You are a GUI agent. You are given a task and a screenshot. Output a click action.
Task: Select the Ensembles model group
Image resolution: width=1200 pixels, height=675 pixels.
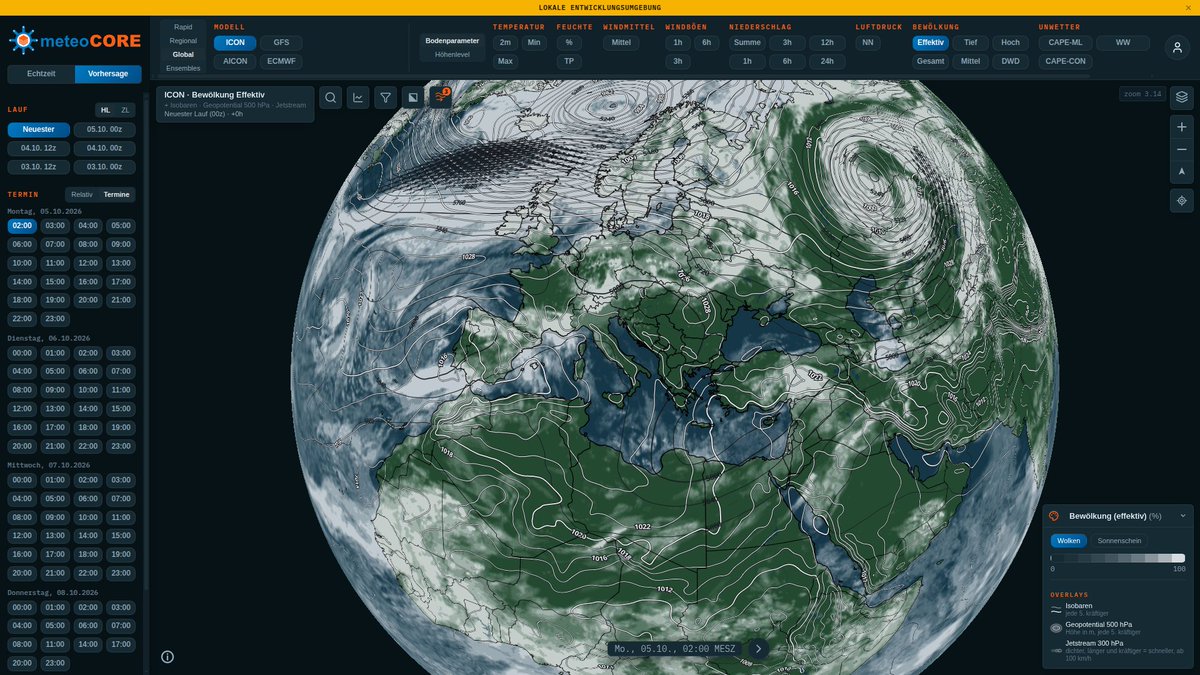click(183, 68)
